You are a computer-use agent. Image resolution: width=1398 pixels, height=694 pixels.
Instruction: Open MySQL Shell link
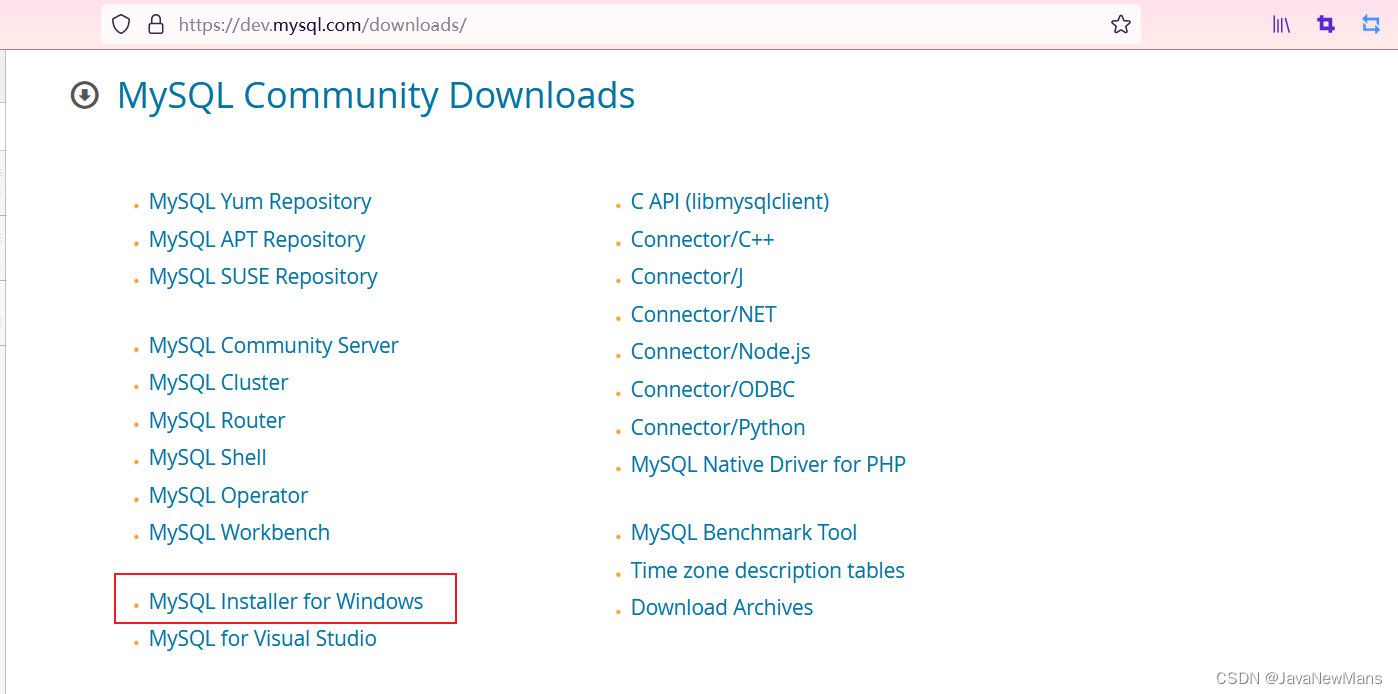(x=208, y=458)
